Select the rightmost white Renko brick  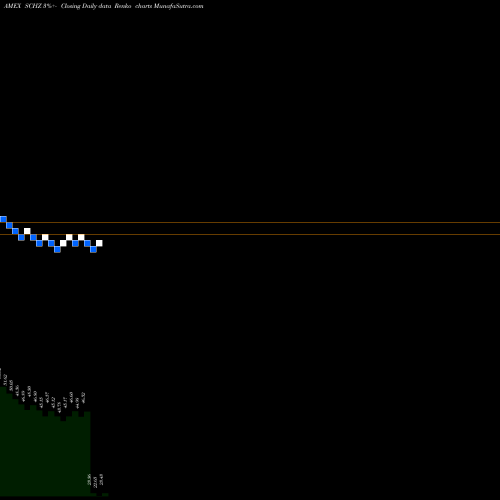point(99,243)
